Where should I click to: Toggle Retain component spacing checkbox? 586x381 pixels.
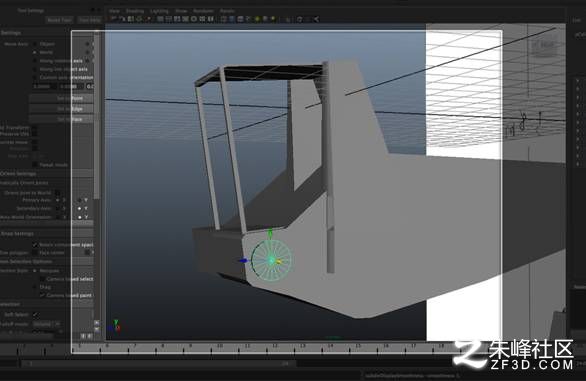click(35, 245)
